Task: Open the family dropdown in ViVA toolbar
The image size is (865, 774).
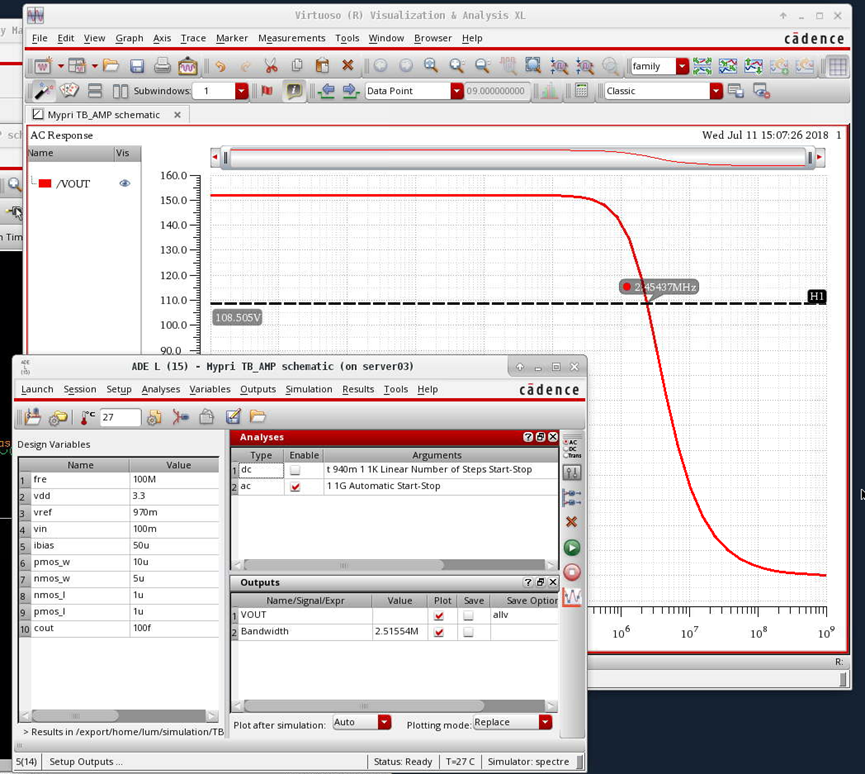Action: point(680,65)
